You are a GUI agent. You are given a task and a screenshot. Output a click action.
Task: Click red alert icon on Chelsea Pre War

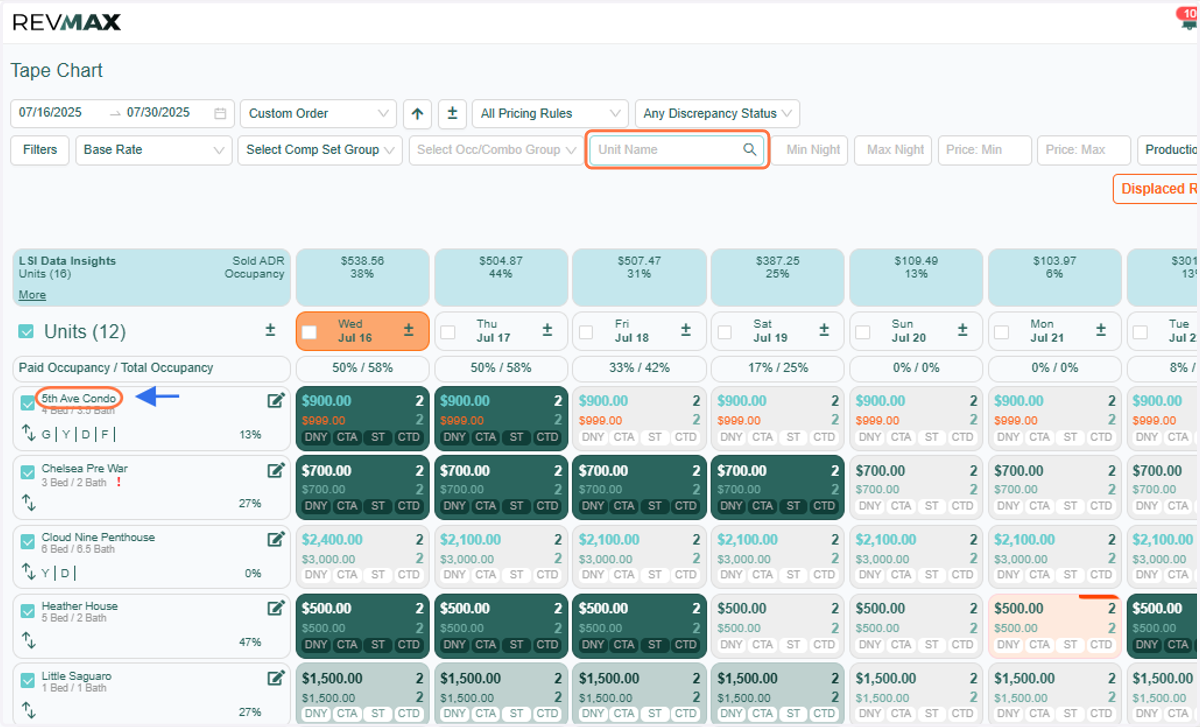119,483
